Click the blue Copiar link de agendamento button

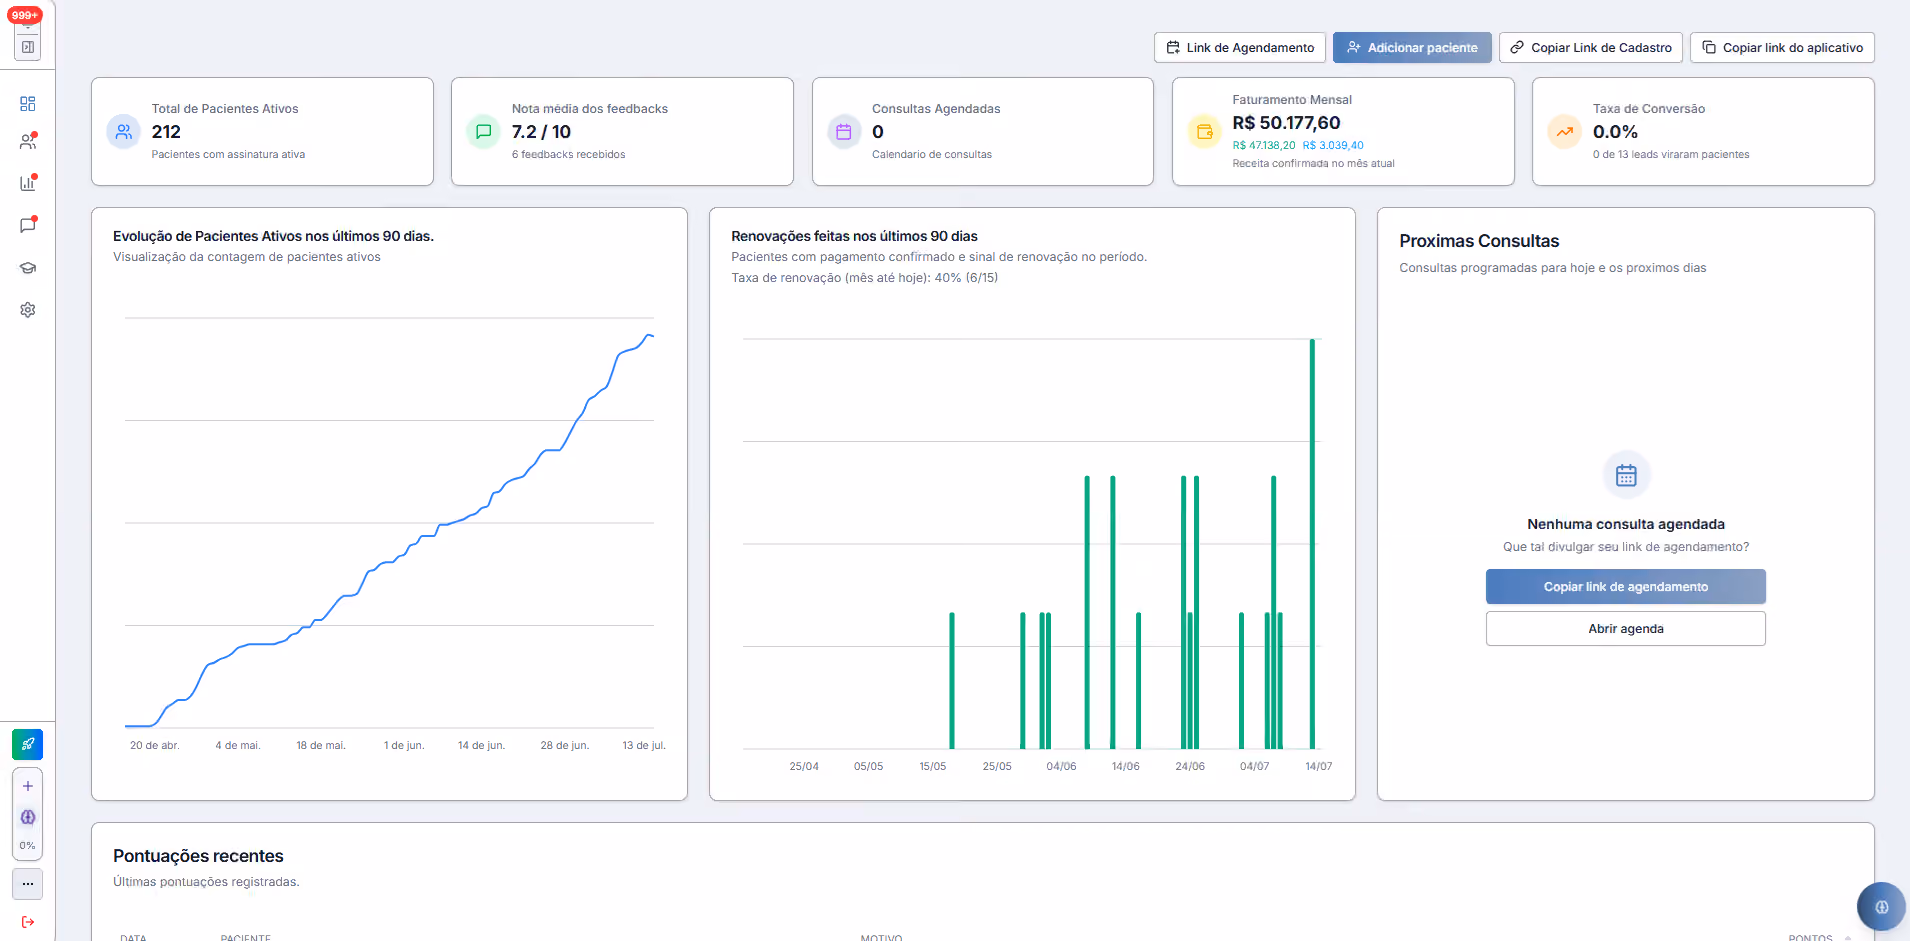coord(1626,587)
